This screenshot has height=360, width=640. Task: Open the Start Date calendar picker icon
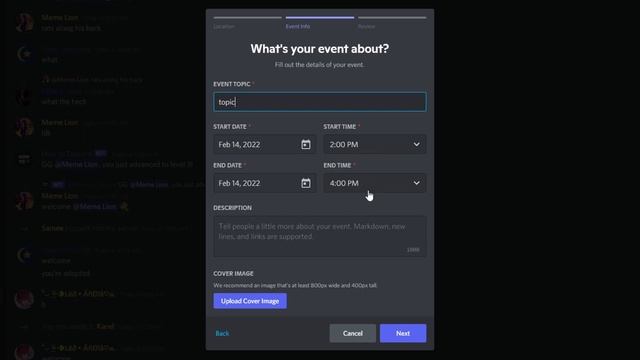click(306, 144)
